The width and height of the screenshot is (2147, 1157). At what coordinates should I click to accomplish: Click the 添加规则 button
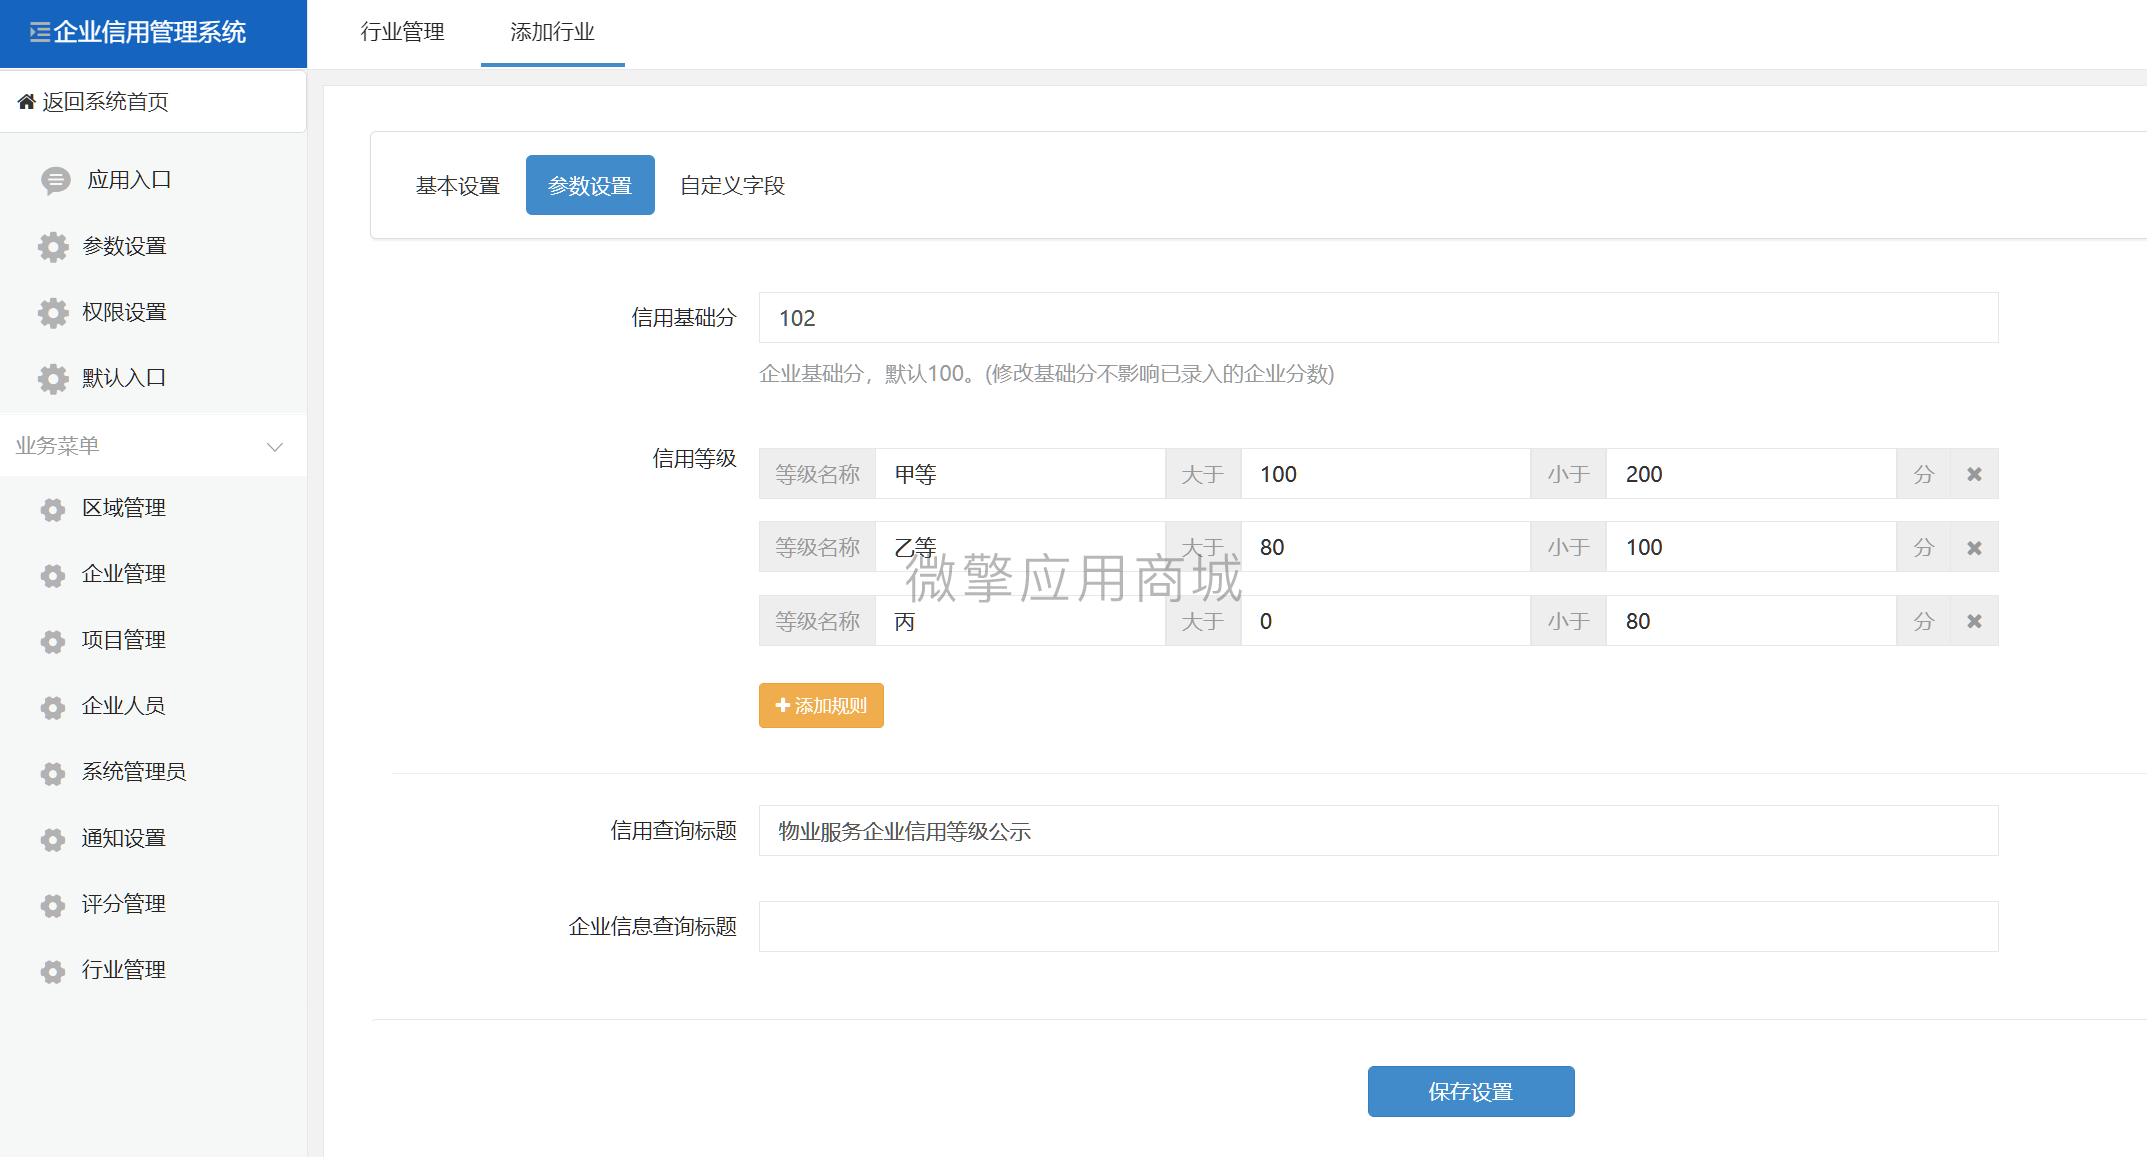[821, 705]
